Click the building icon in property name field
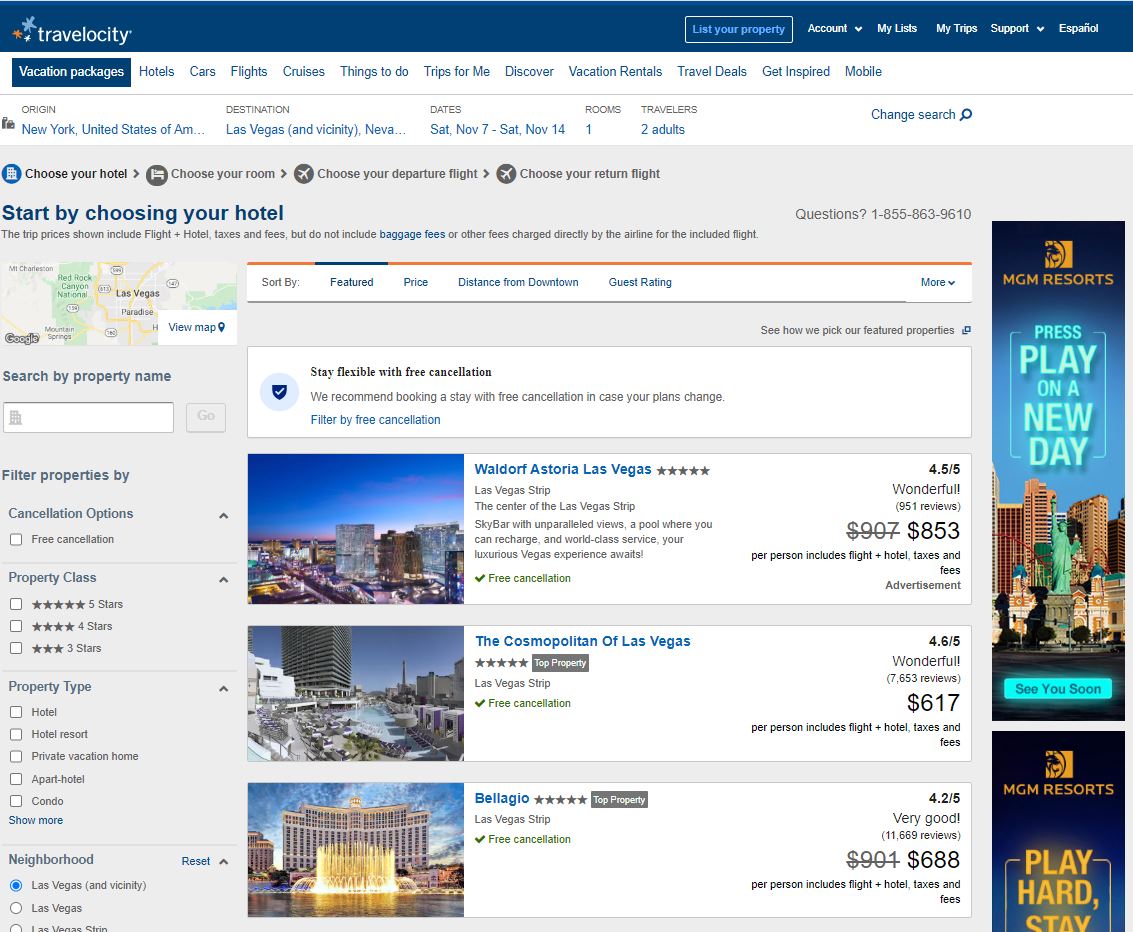Screen dimensions: 1133x932 (x=15, y=418)
